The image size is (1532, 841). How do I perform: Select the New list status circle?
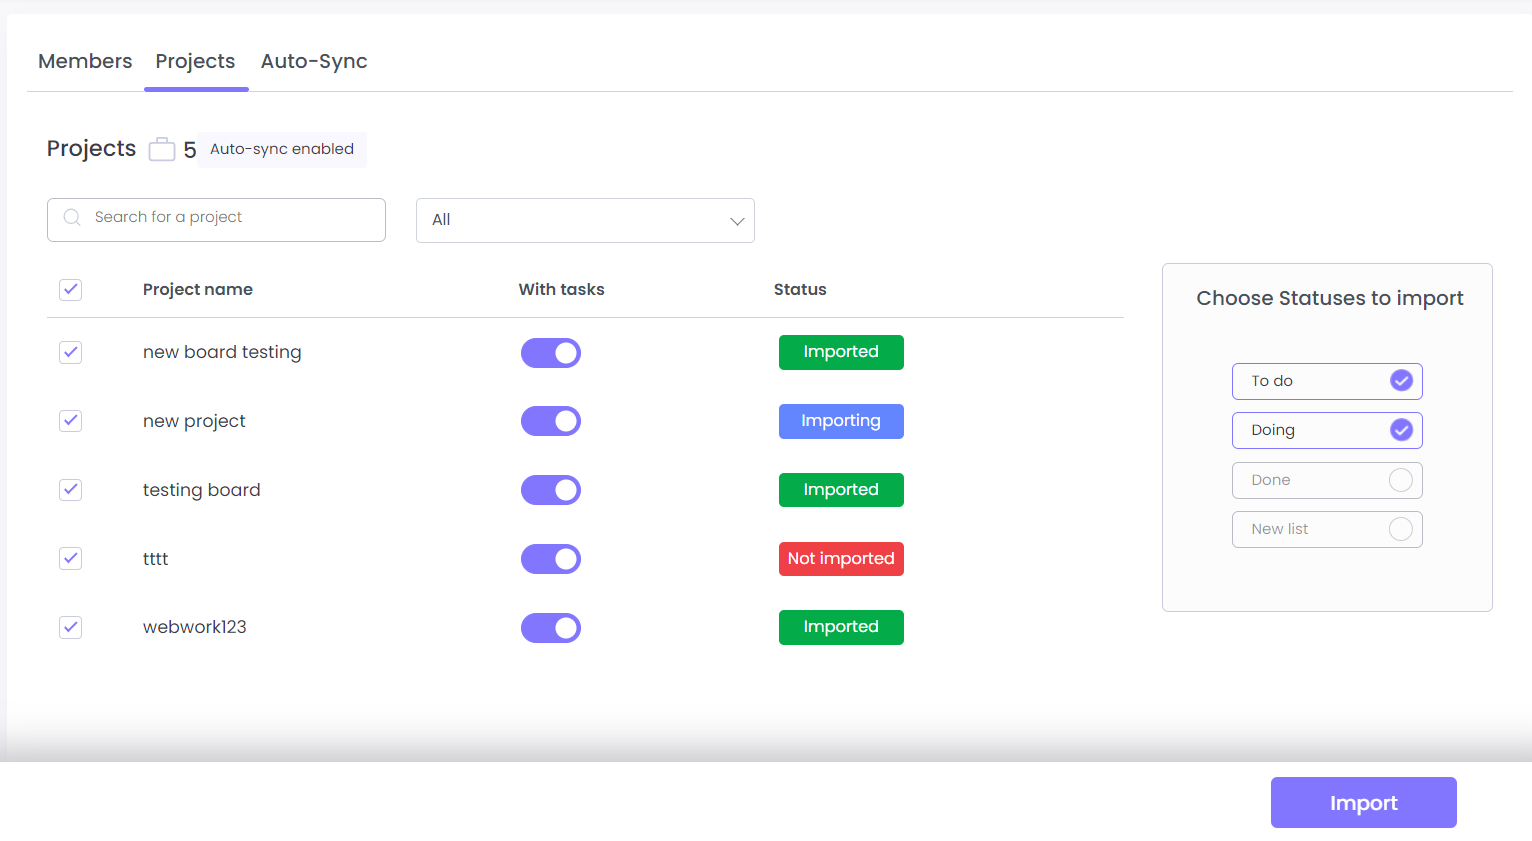coord(1401,529)
